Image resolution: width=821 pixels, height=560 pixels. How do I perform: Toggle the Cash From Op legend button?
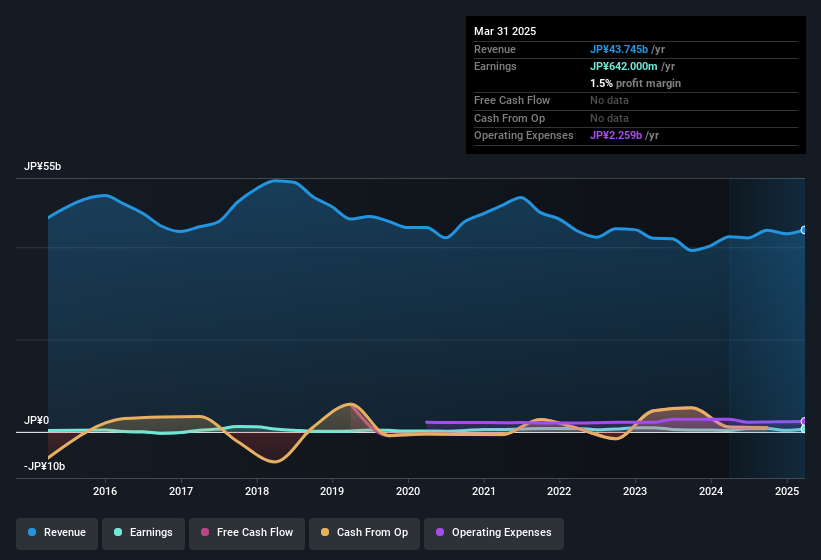point(364,533)
